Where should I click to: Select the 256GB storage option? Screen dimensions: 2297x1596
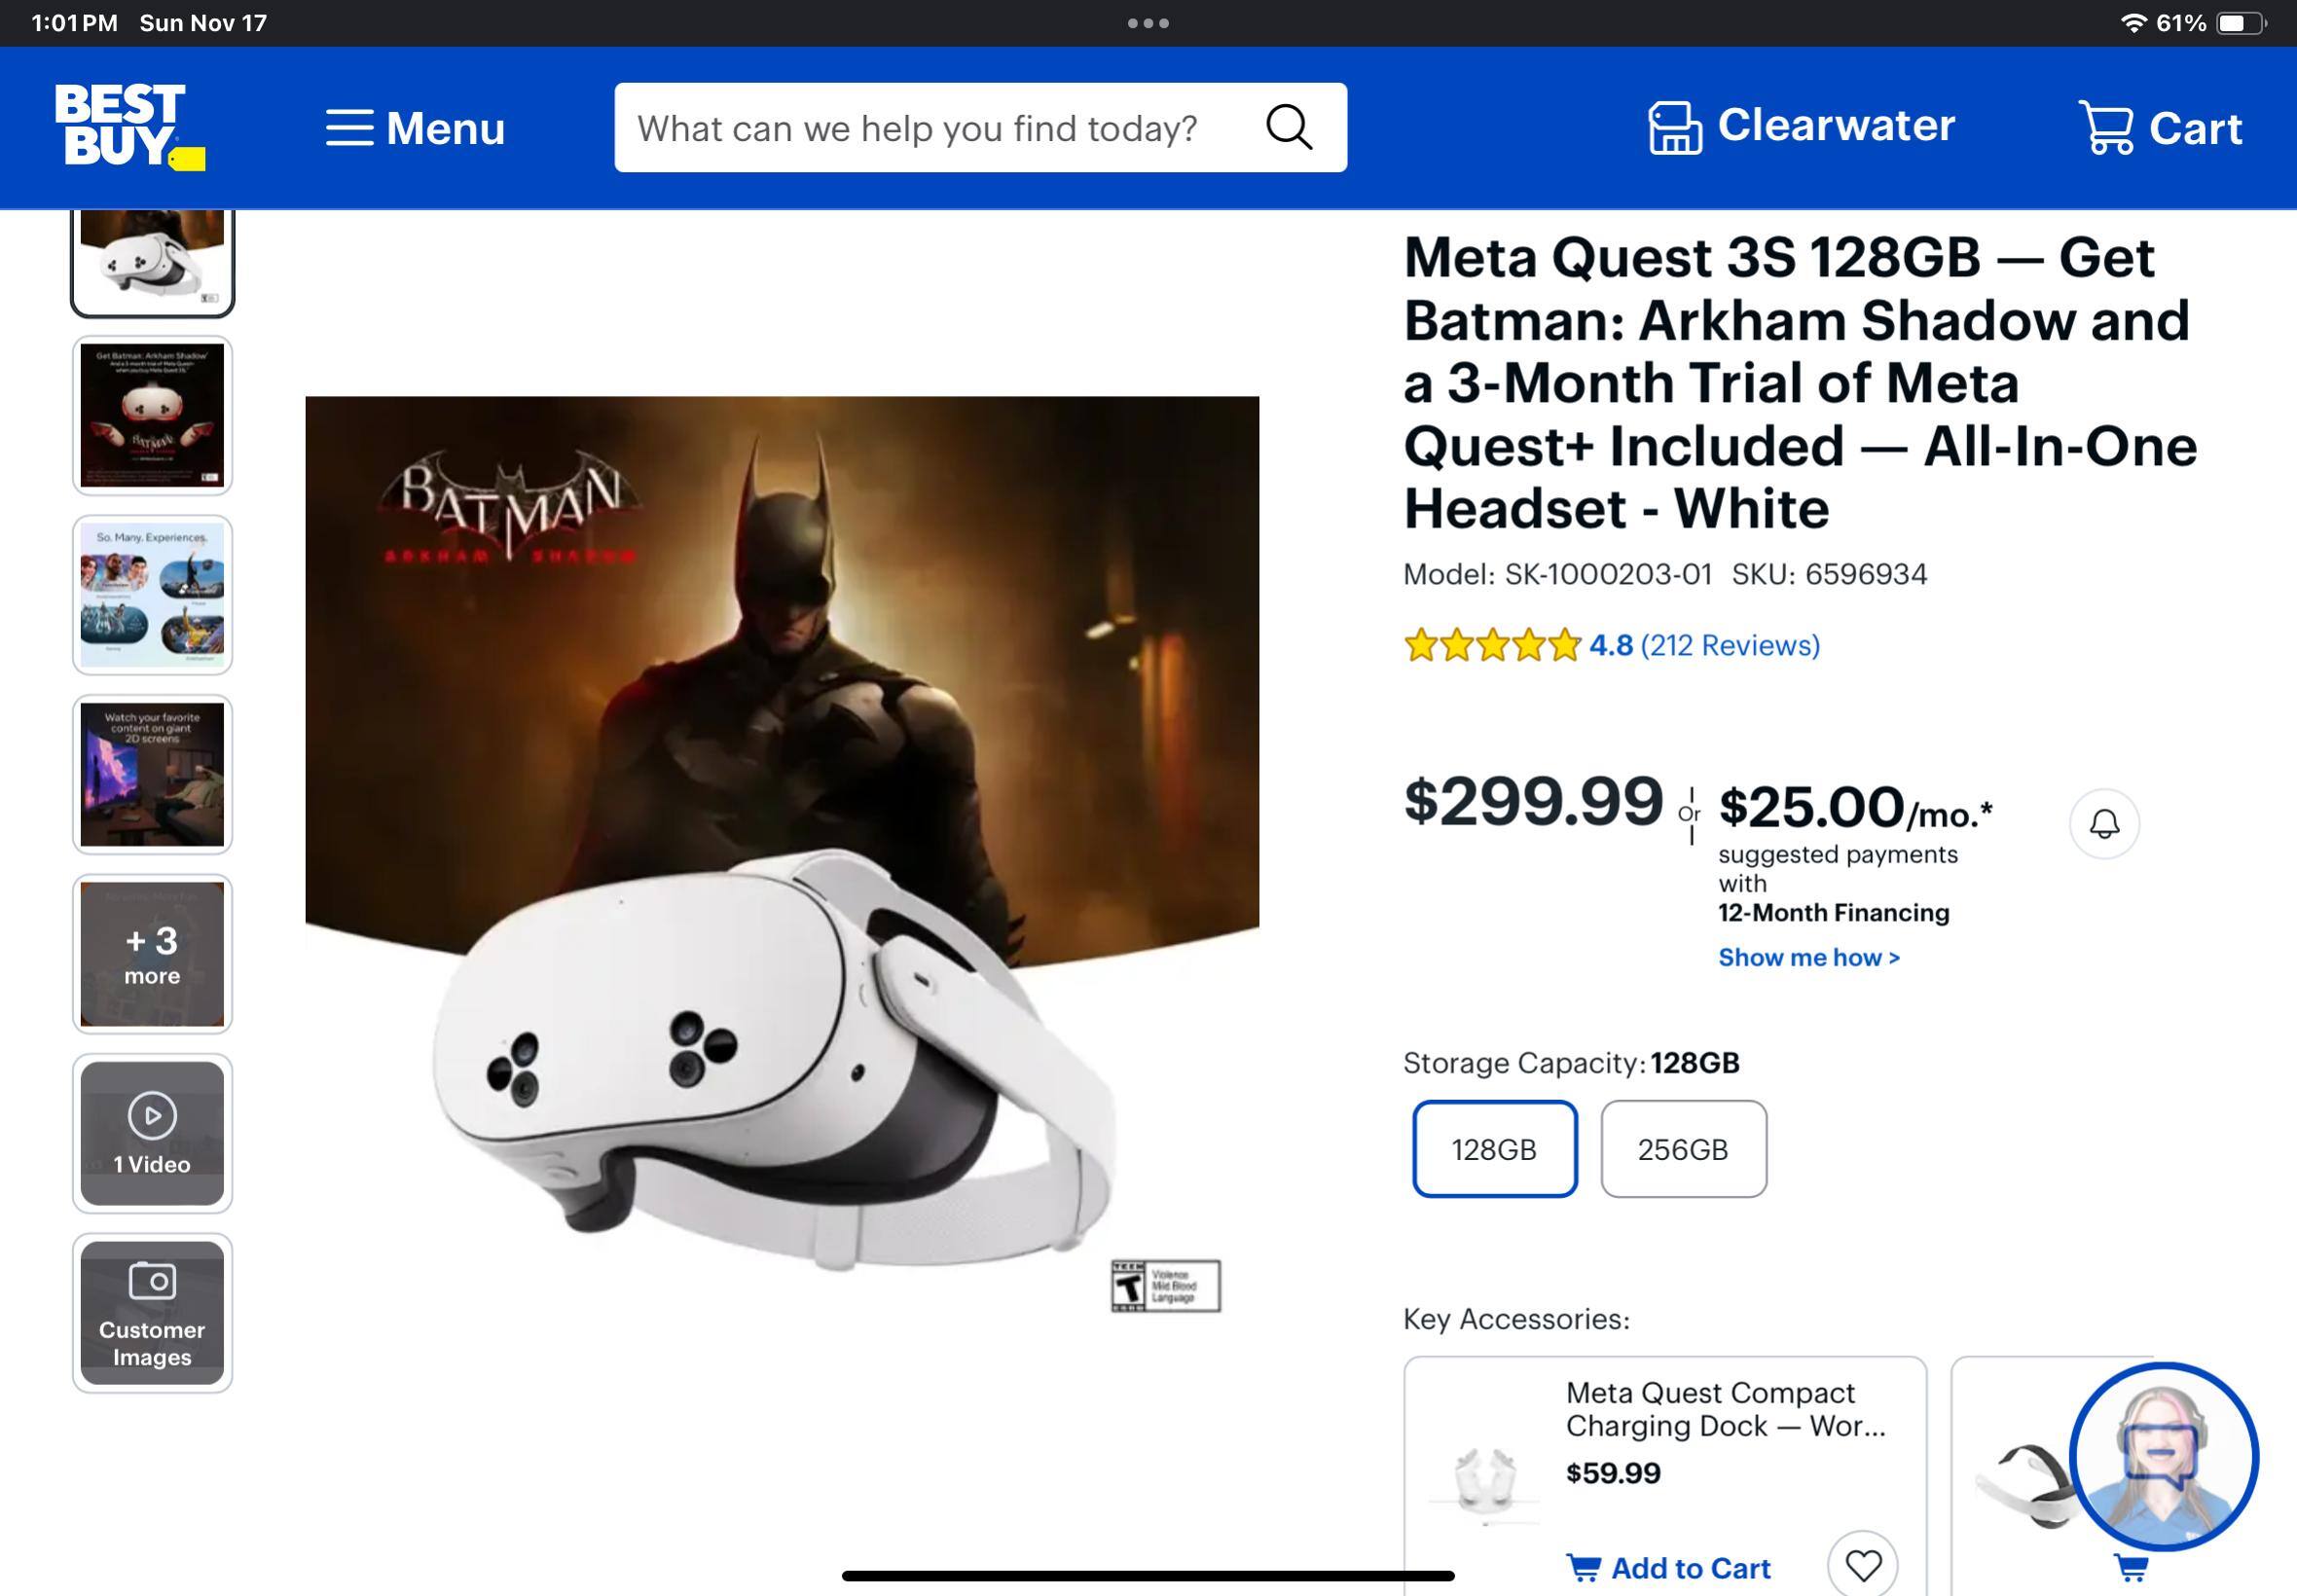(x=1683, y=1149)
